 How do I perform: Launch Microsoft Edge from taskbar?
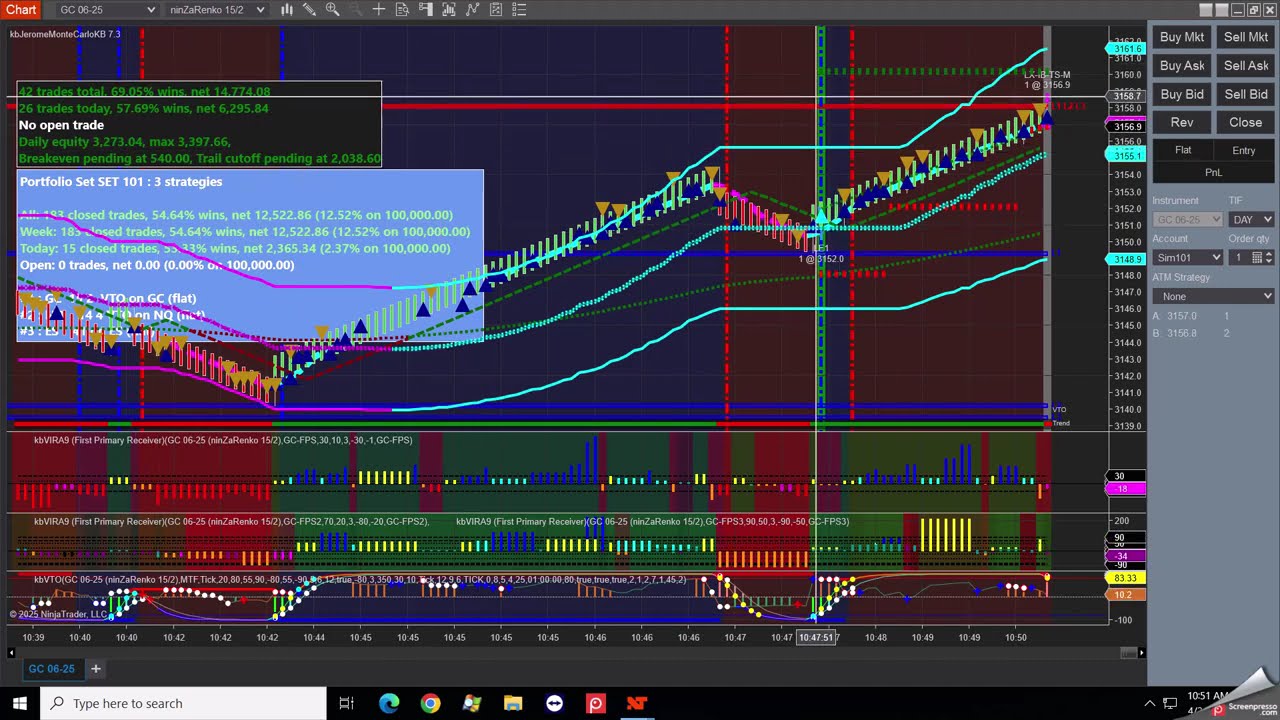389,703
